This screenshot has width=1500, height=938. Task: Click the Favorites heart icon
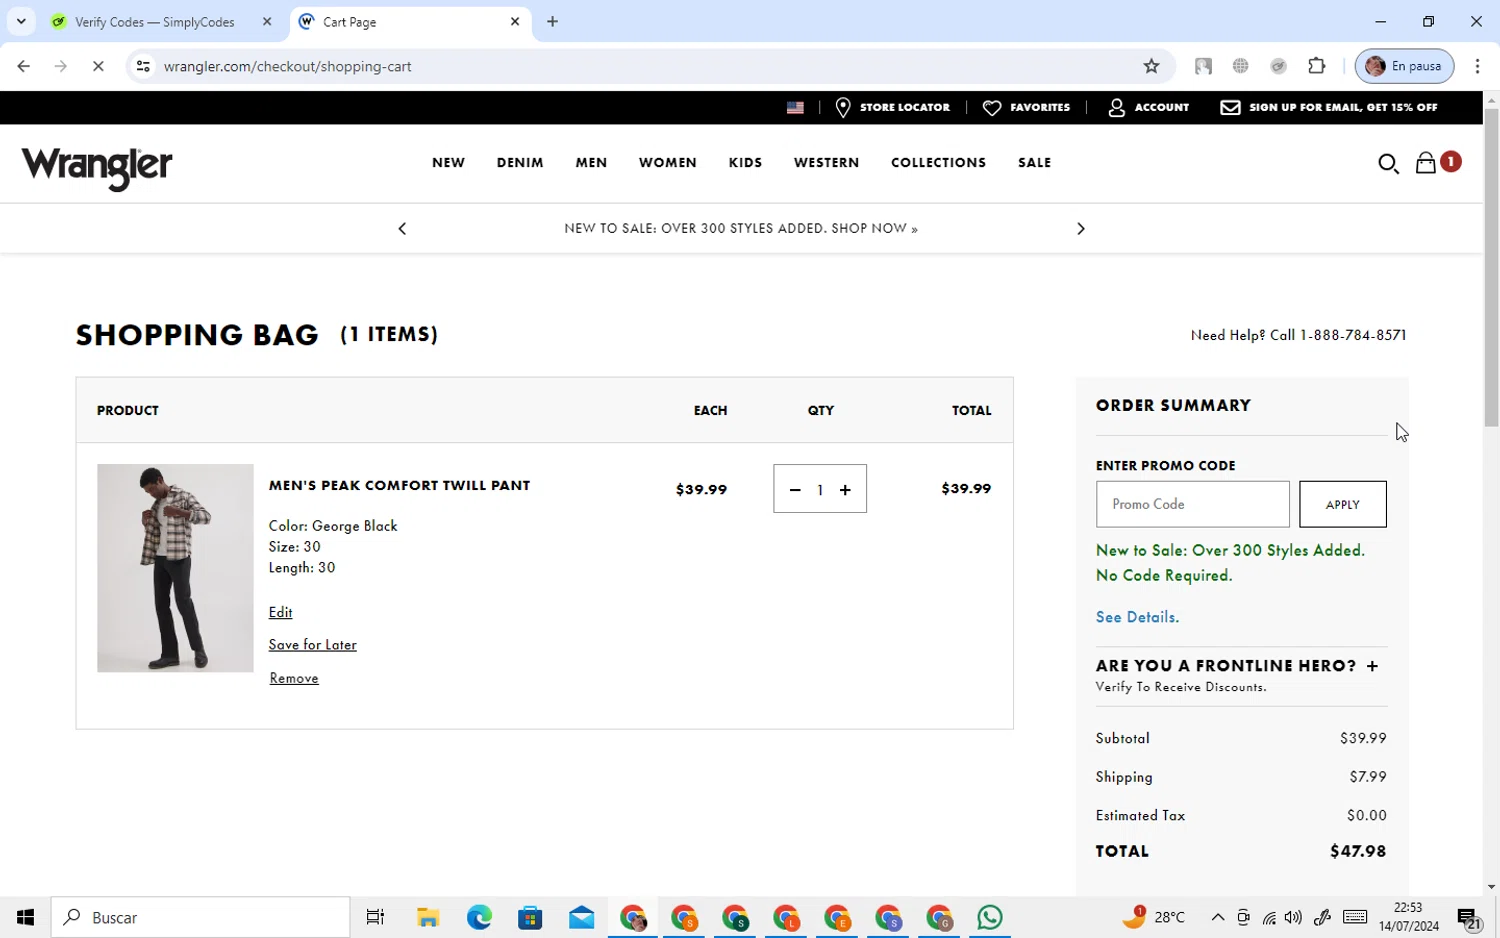pos(992,107)
